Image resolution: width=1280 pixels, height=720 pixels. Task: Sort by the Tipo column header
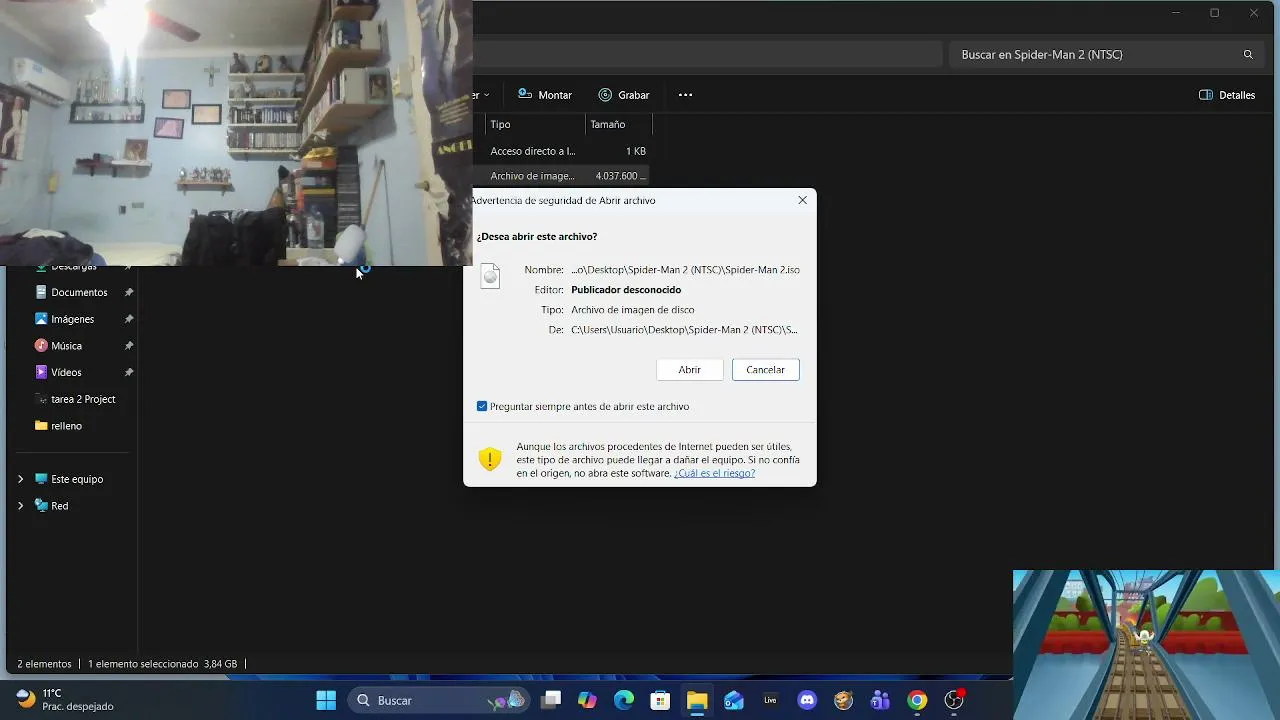point(535,124)
